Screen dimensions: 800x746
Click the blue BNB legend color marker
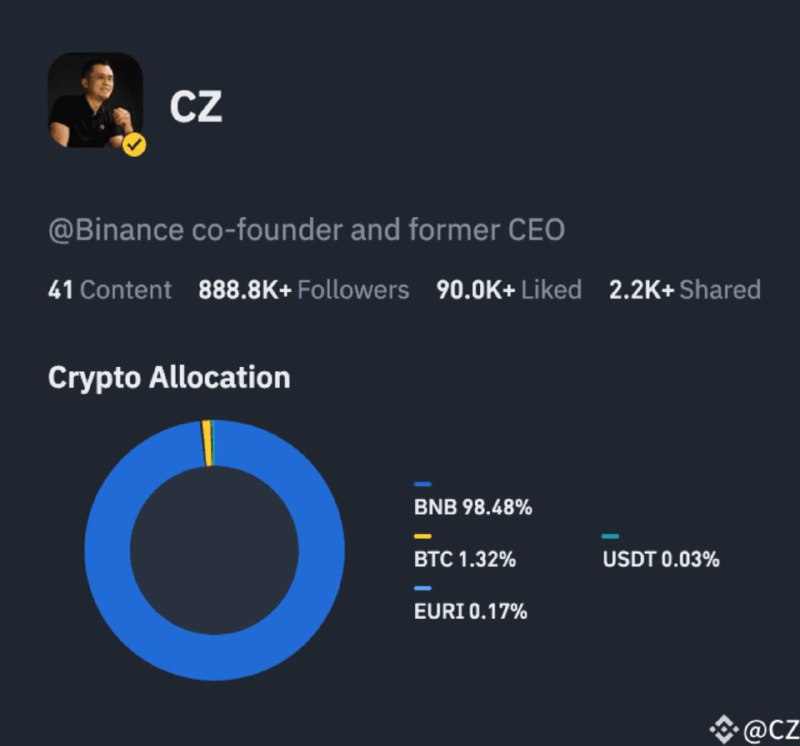(423, 484)
